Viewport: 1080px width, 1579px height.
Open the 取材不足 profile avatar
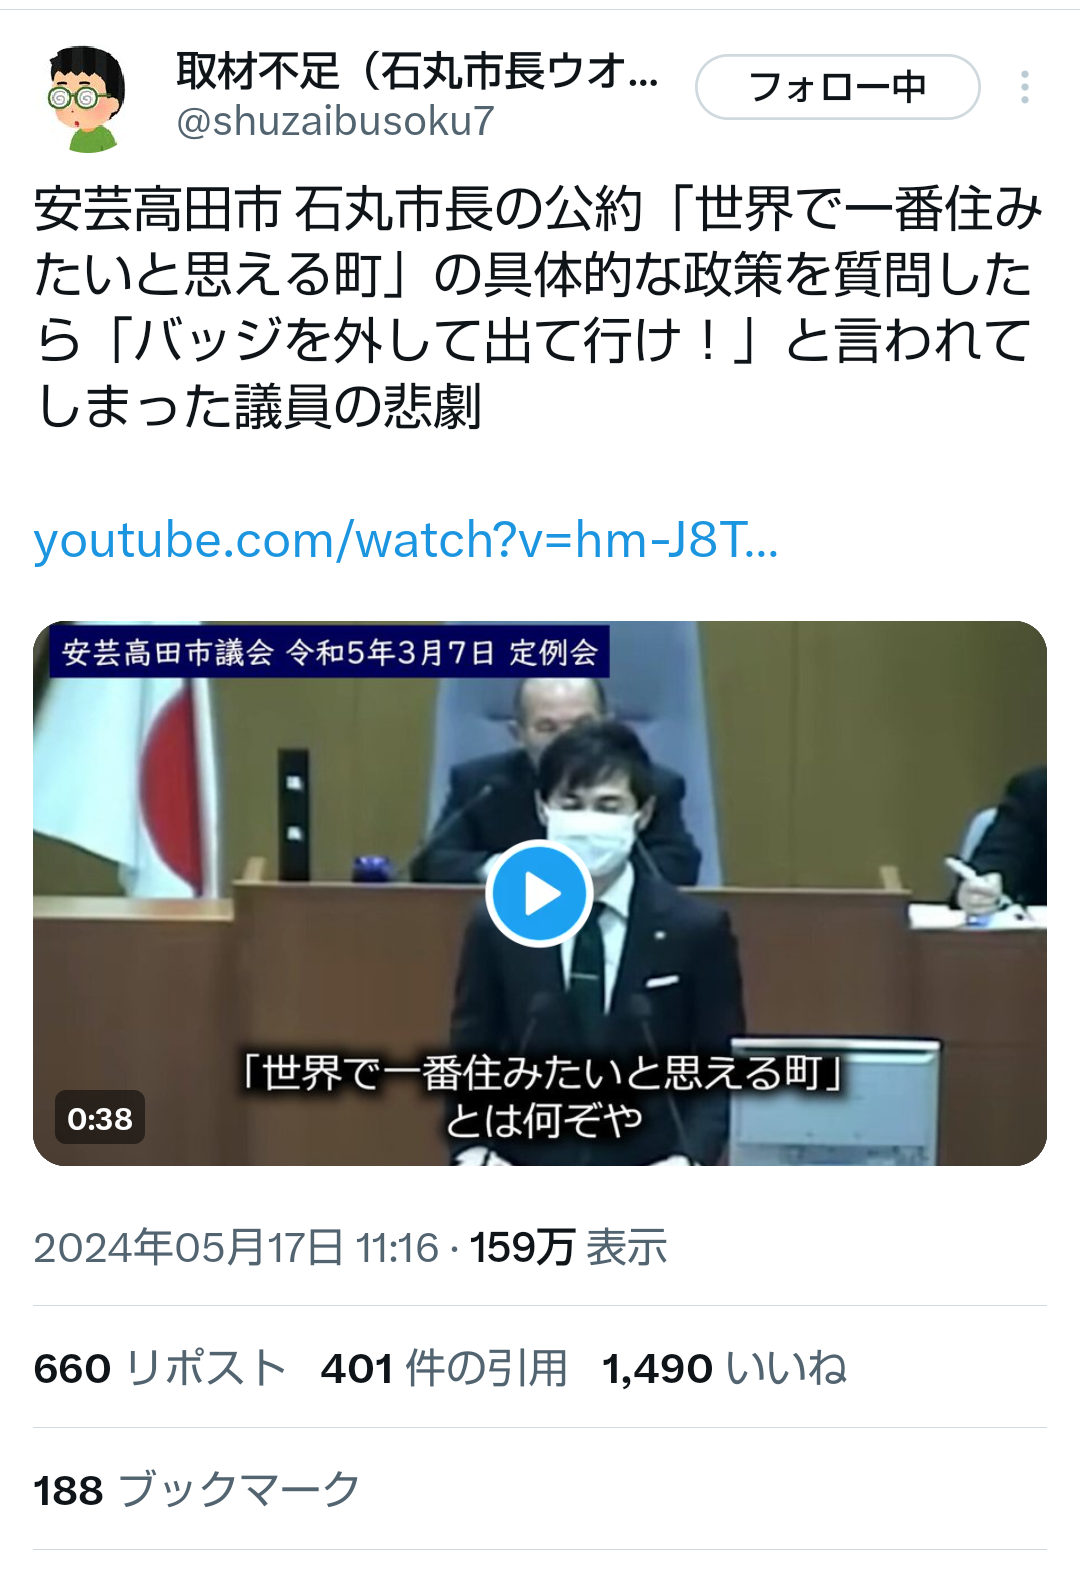(x=87, y=99)
